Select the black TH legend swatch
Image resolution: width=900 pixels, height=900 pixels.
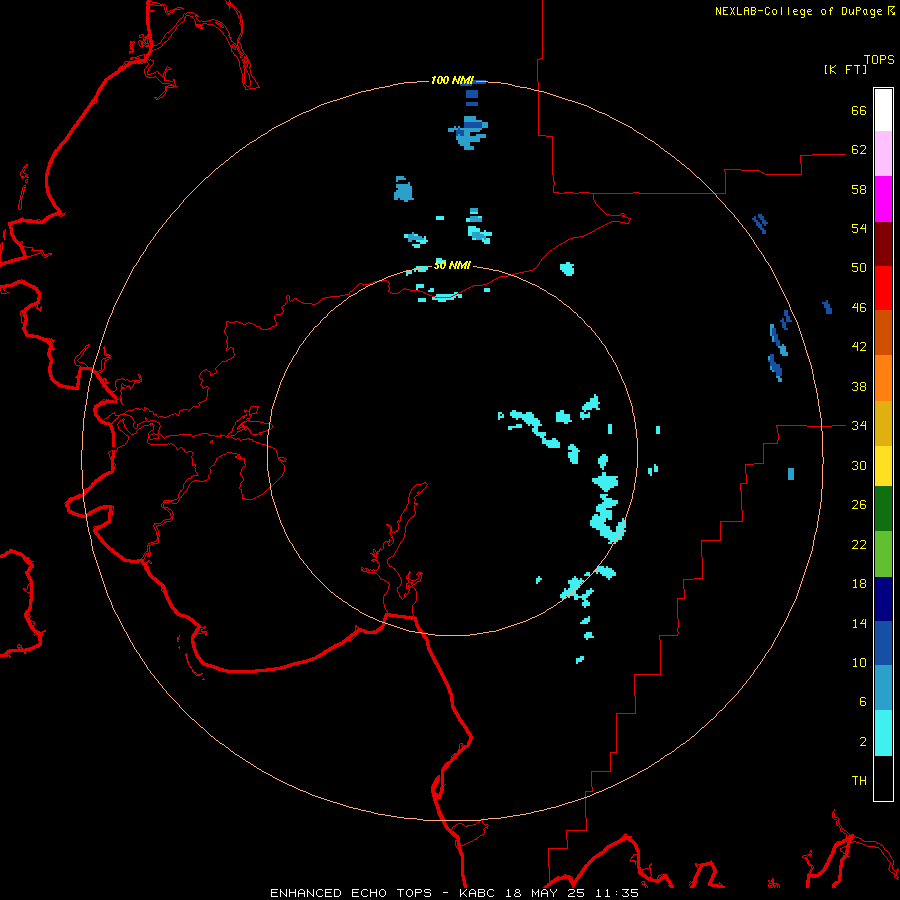click(883, 778)
